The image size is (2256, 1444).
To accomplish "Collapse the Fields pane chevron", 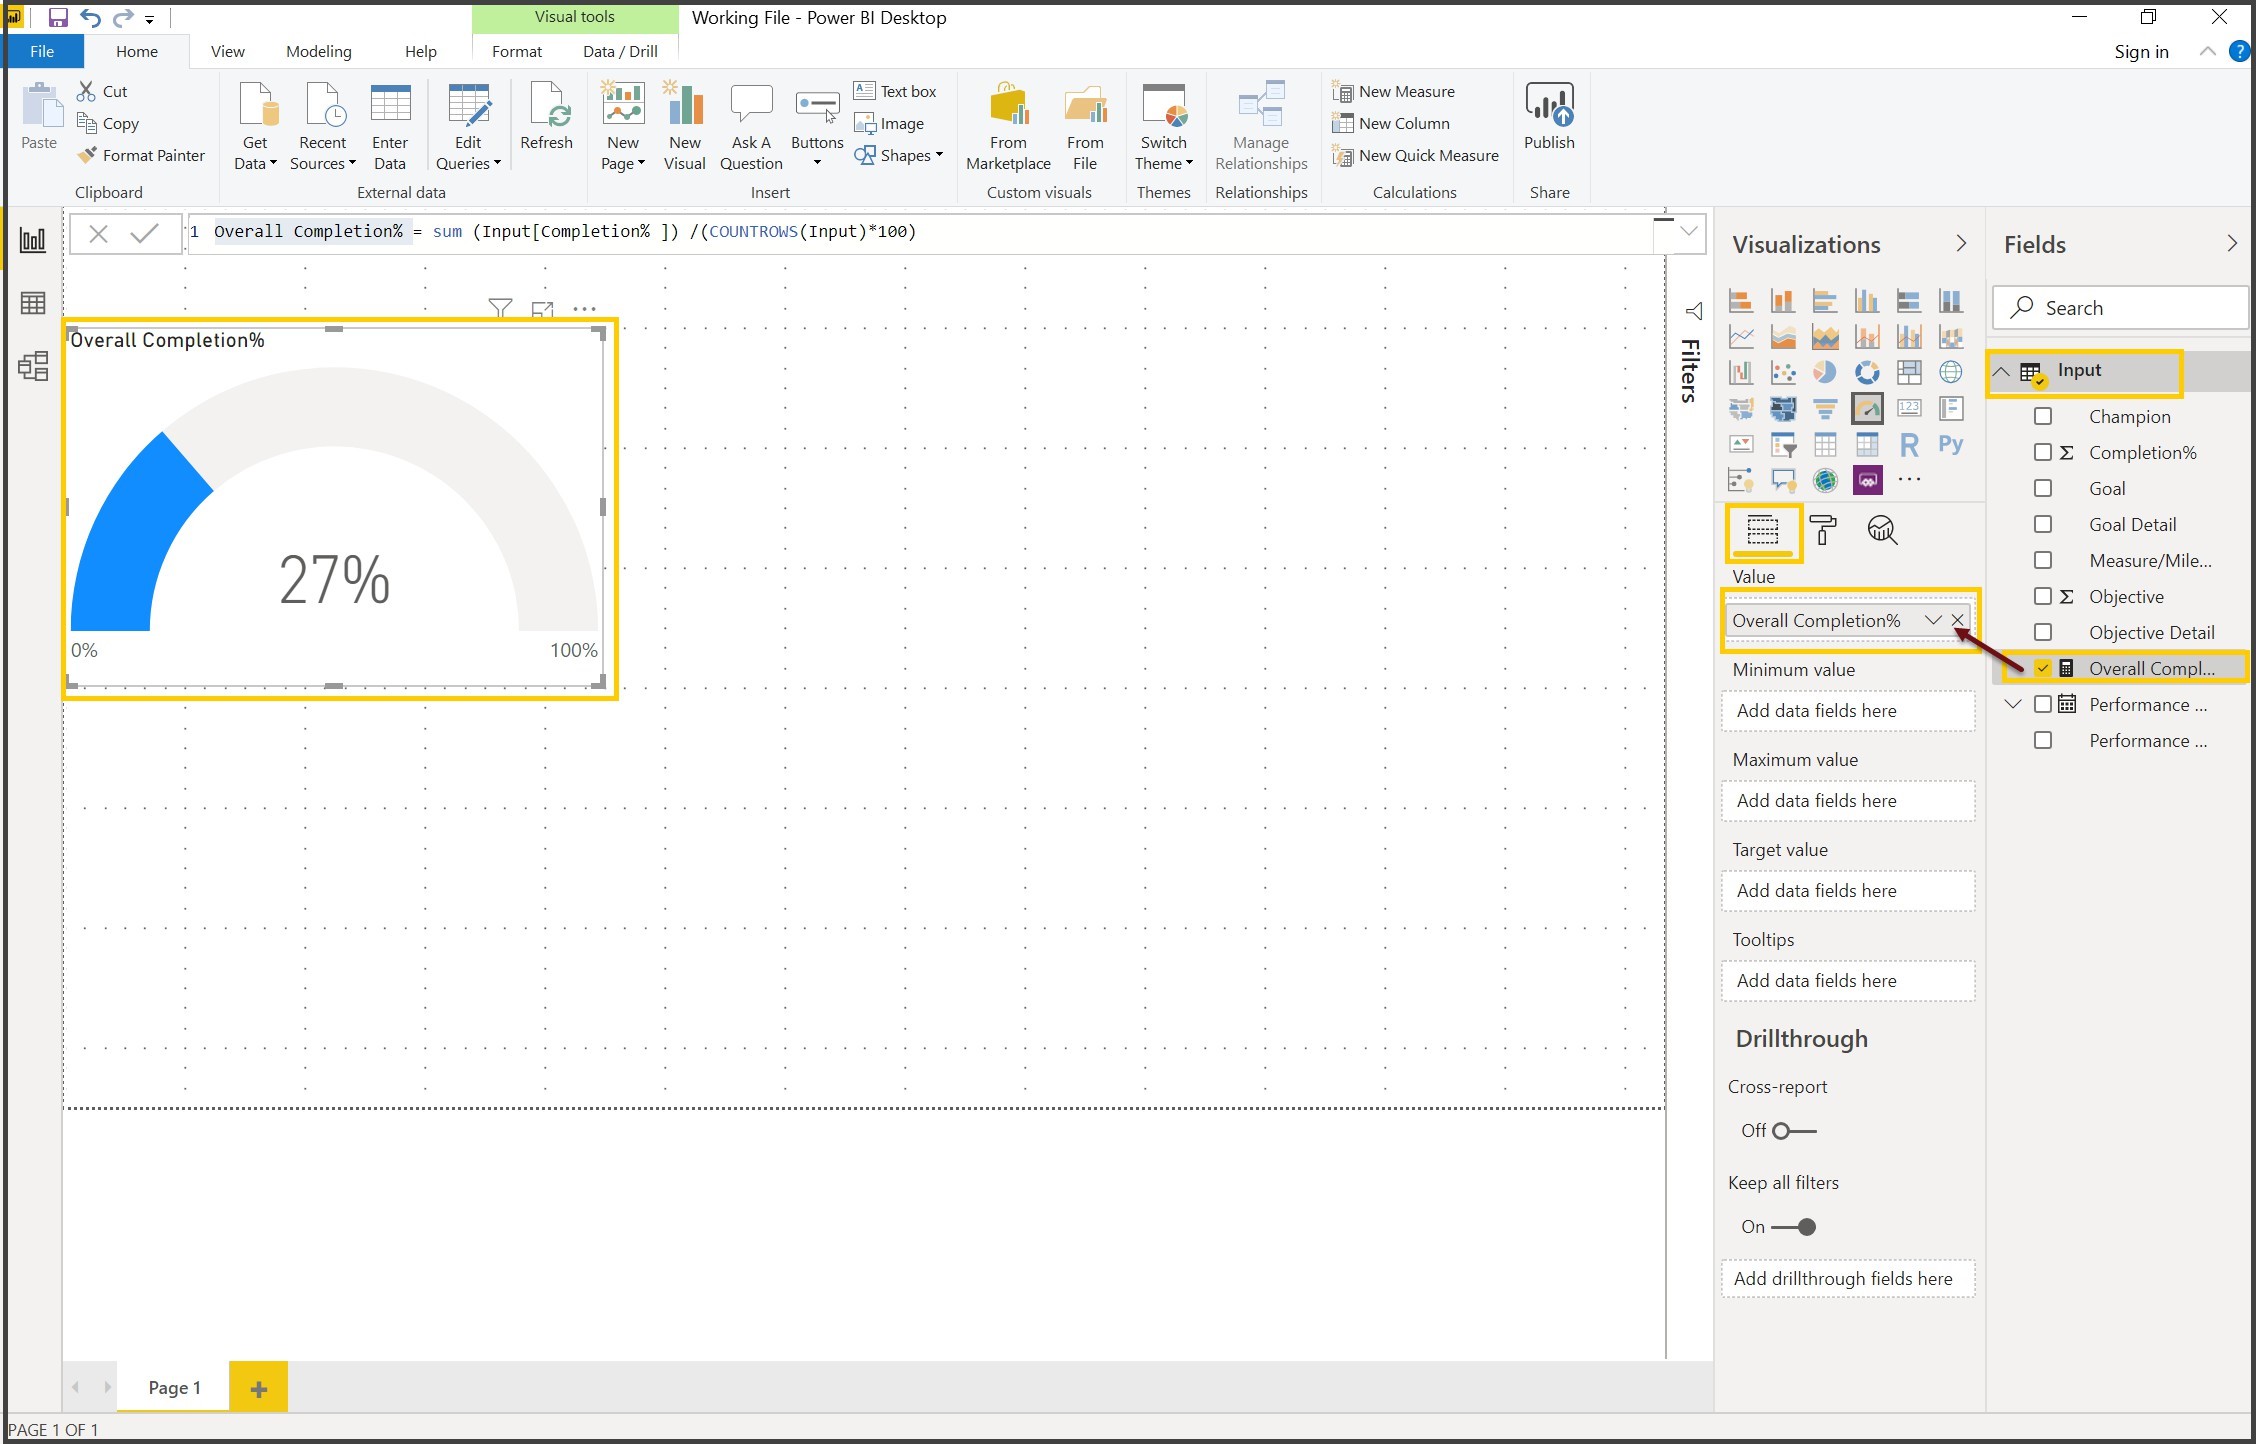I will [x=2232, y=244].
